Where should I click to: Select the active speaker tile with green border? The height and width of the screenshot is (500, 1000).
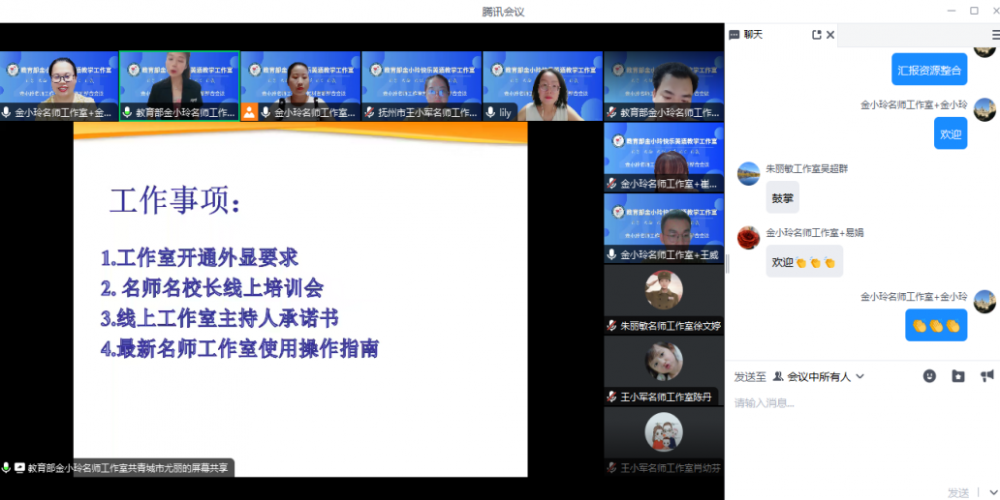[x=179, y=86]
